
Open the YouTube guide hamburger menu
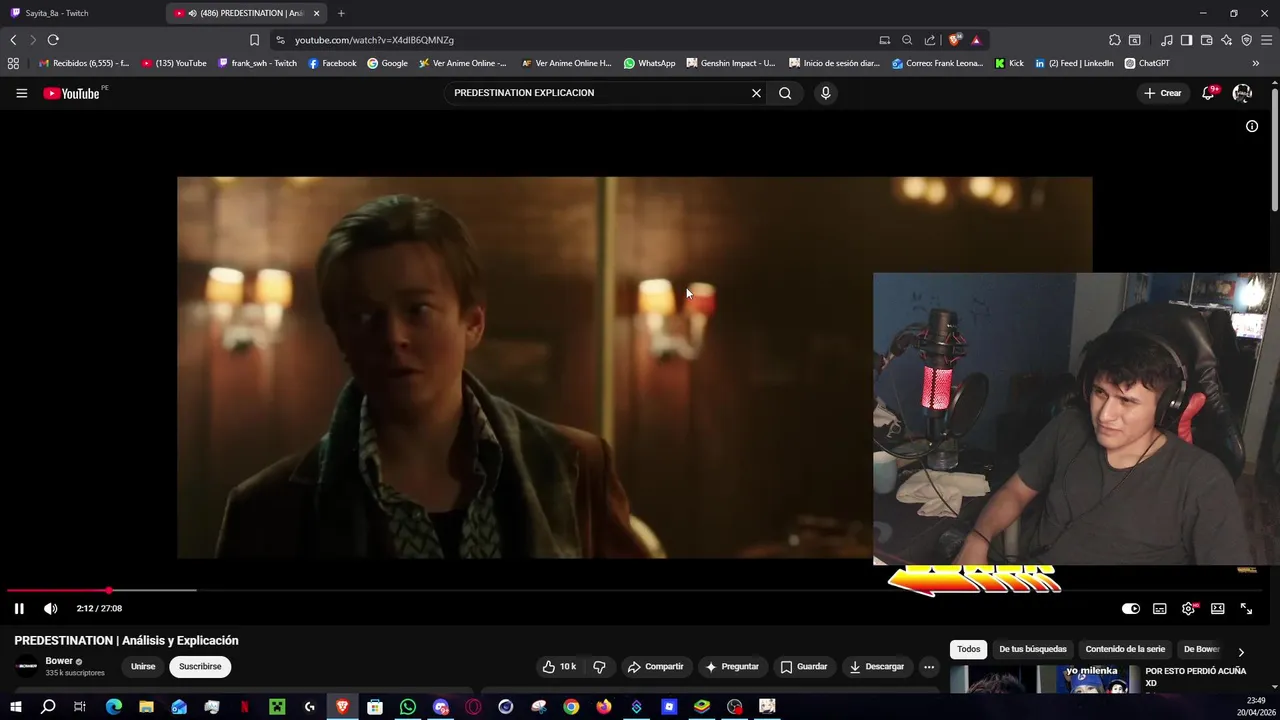pyautogui.click(x=21, y=93)
